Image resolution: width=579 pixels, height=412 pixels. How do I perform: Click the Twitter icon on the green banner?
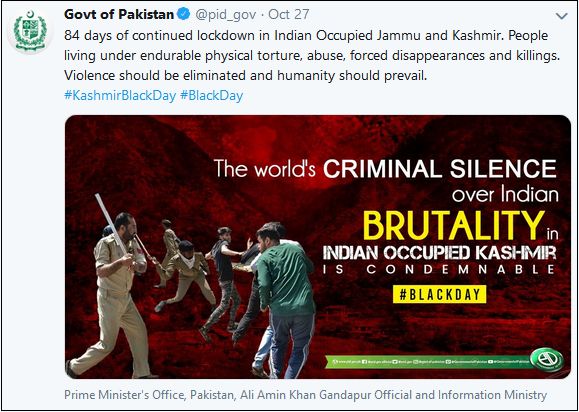point(395,362)
